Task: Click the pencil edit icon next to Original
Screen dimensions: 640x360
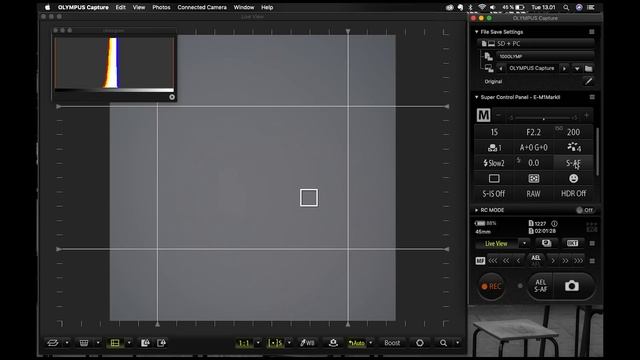Action: tap(589, 81)
